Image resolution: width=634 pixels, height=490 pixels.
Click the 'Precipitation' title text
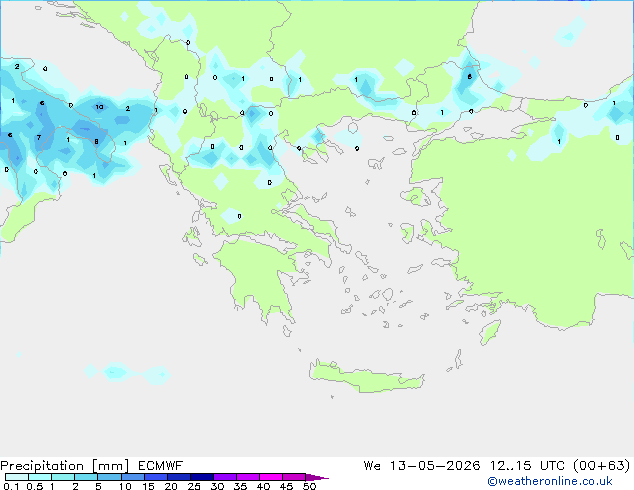pos(42,466)
